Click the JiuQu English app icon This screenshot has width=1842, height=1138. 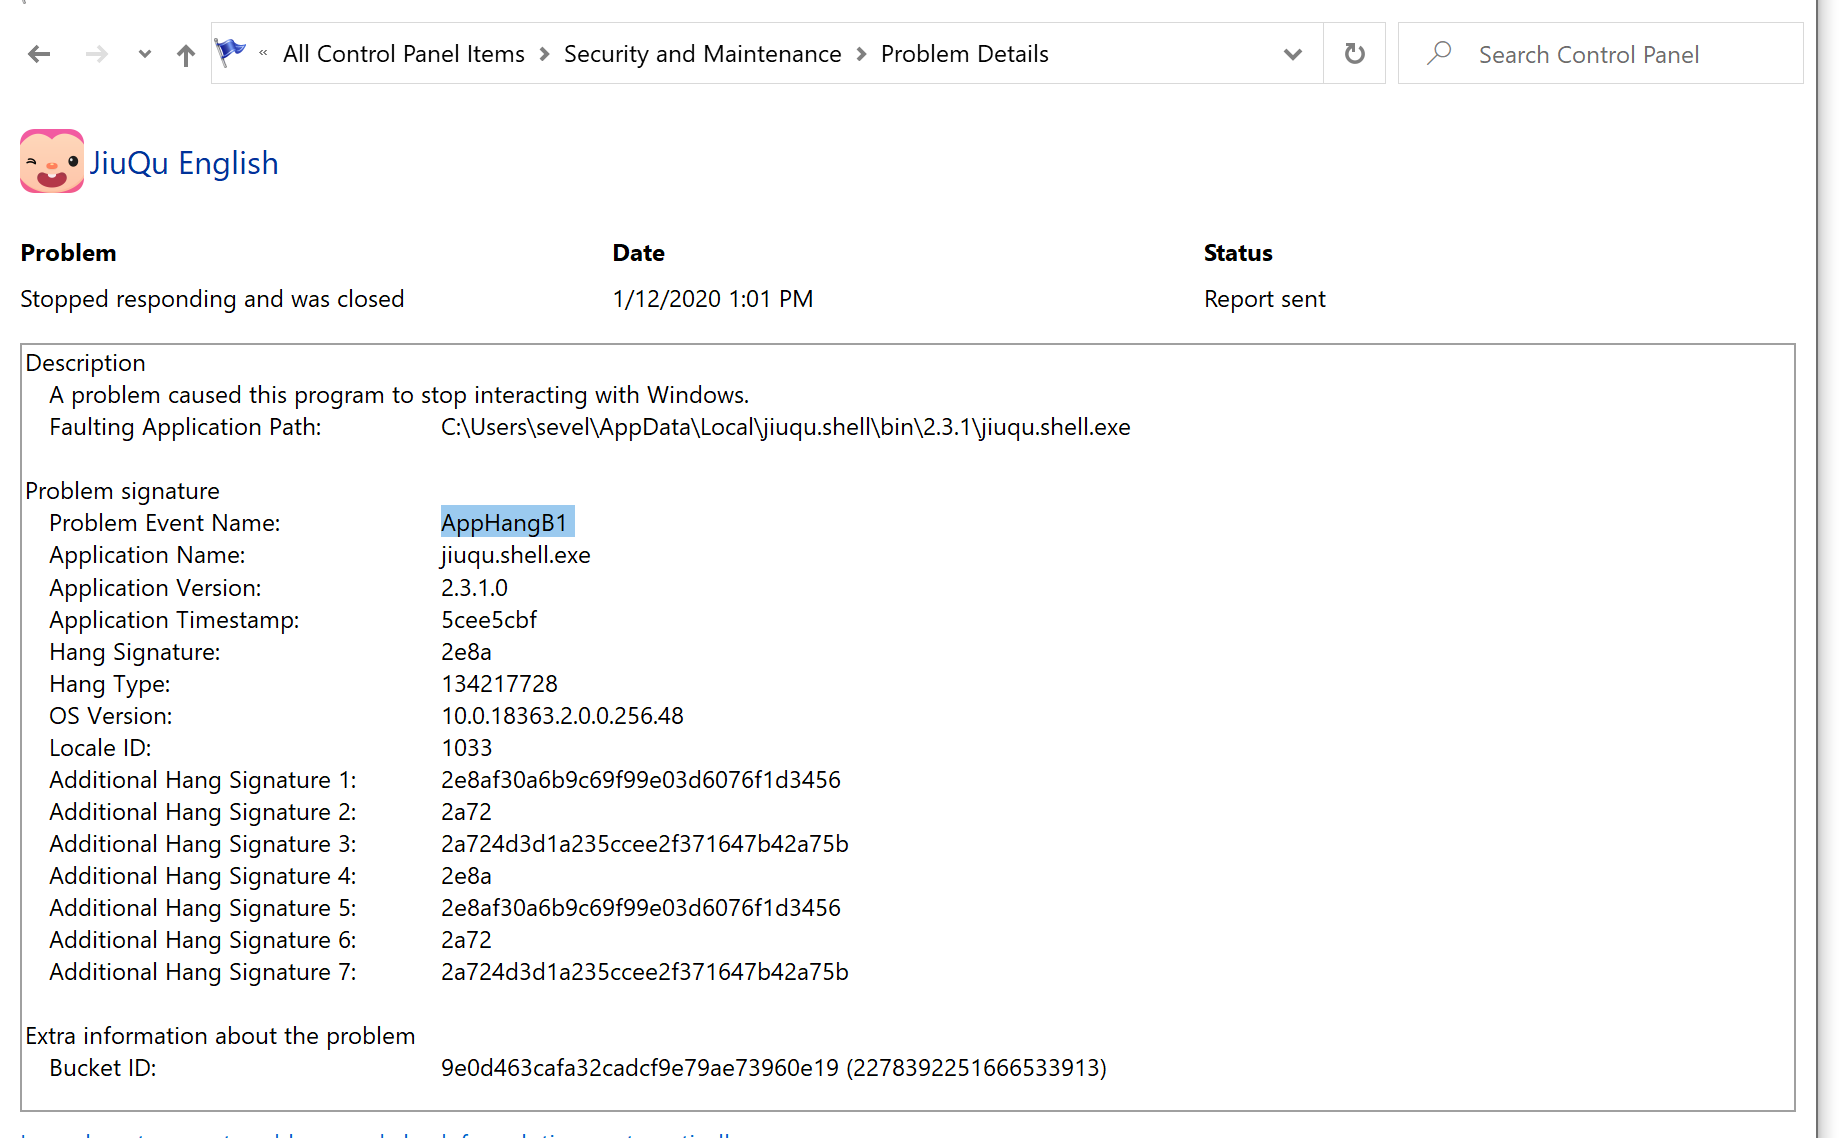pos(52,161)
